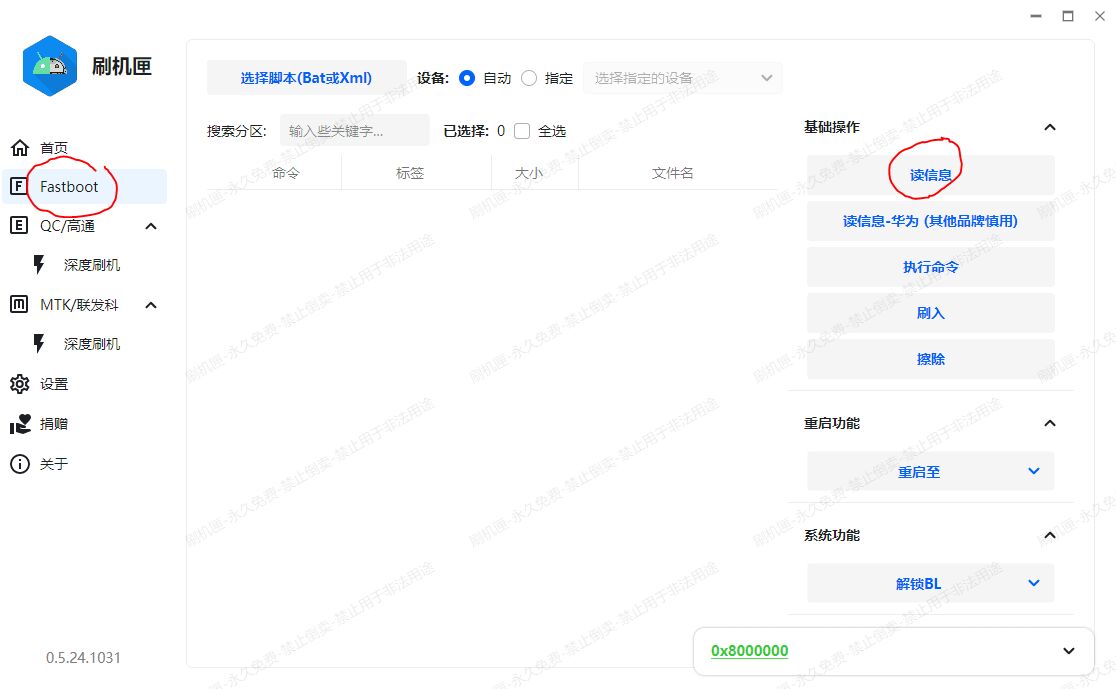Click the MTK/联发科 M icon
The height and width of the screenshot is (689, 1116).
pyautogui.click(x=19, y=305)
